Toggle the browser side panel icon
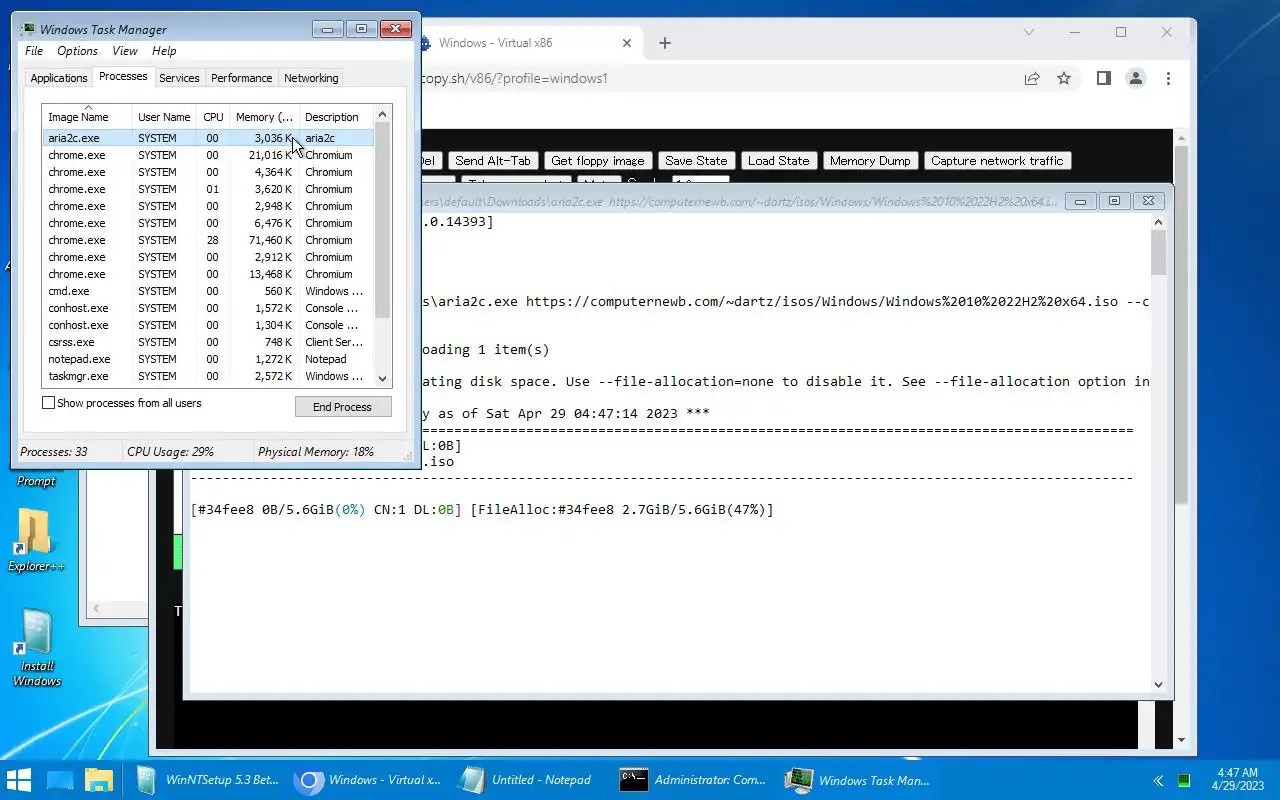1280x800 pixels. [x=1104, y=78]
